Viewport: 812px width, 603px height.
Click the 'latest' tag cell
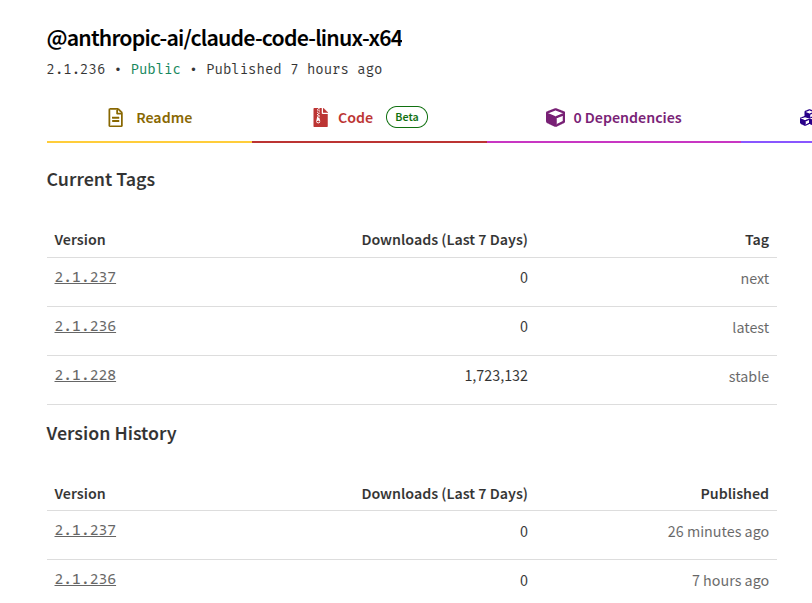pos(750,327)
